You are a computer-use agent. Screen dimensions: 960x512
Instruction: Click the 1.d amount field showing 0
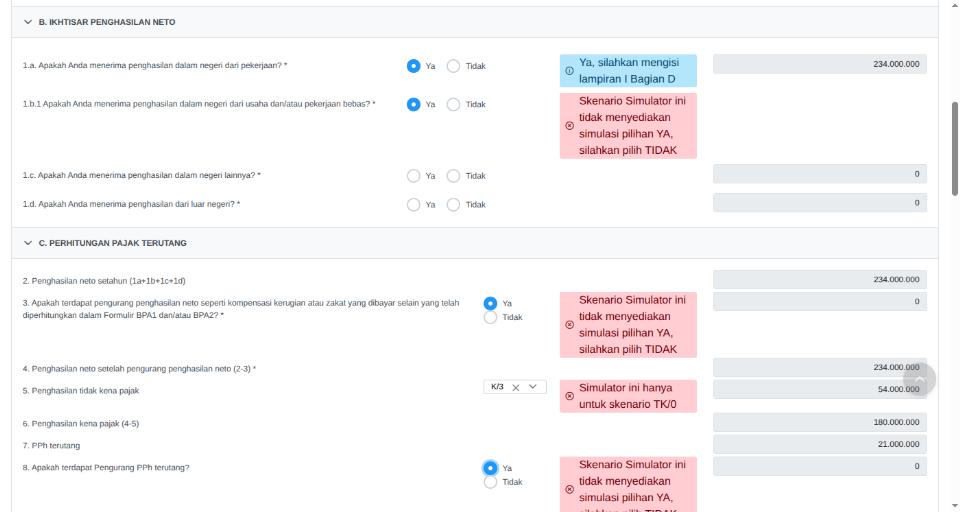click(820, 203)
